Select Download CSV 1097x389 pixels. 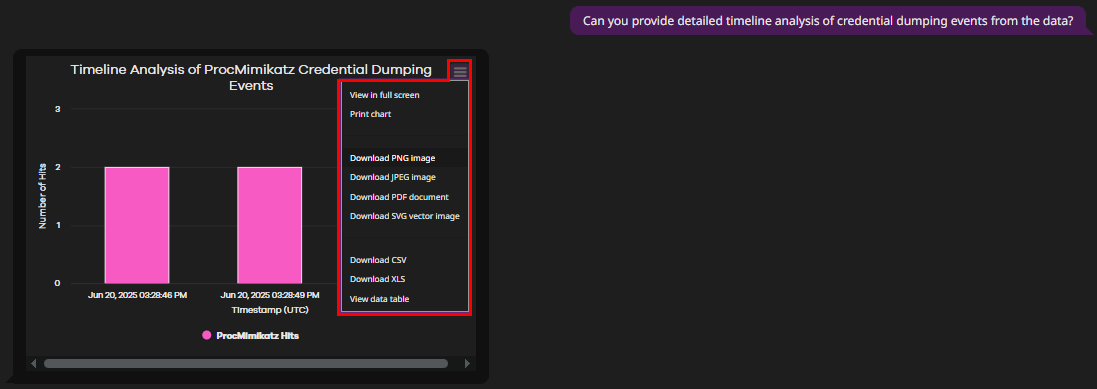click(x=378, y=260)
